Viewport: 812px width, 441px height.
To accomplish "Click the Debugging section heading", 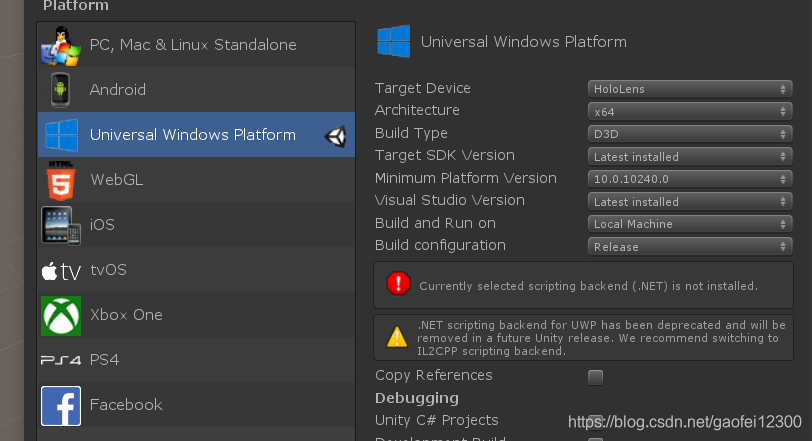I will (x=417, y=398).
